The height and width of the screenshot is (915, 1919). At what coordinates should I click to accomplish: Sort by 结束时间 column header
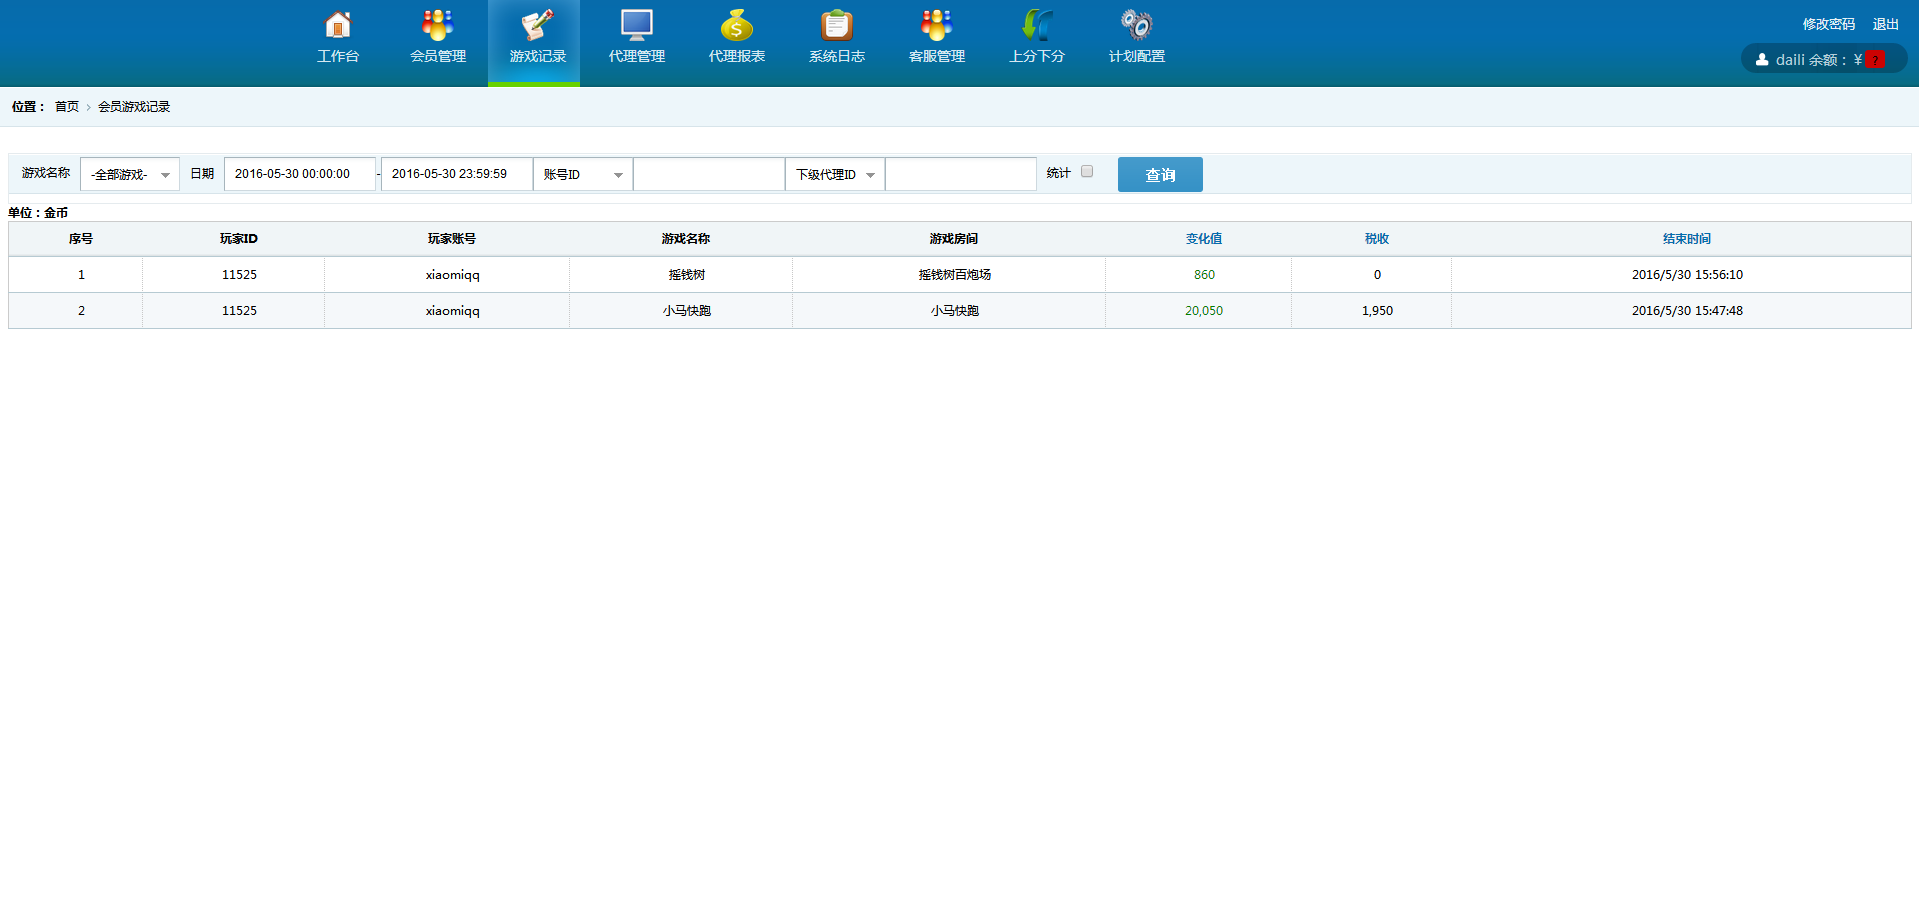click(x=1686, y=239)
